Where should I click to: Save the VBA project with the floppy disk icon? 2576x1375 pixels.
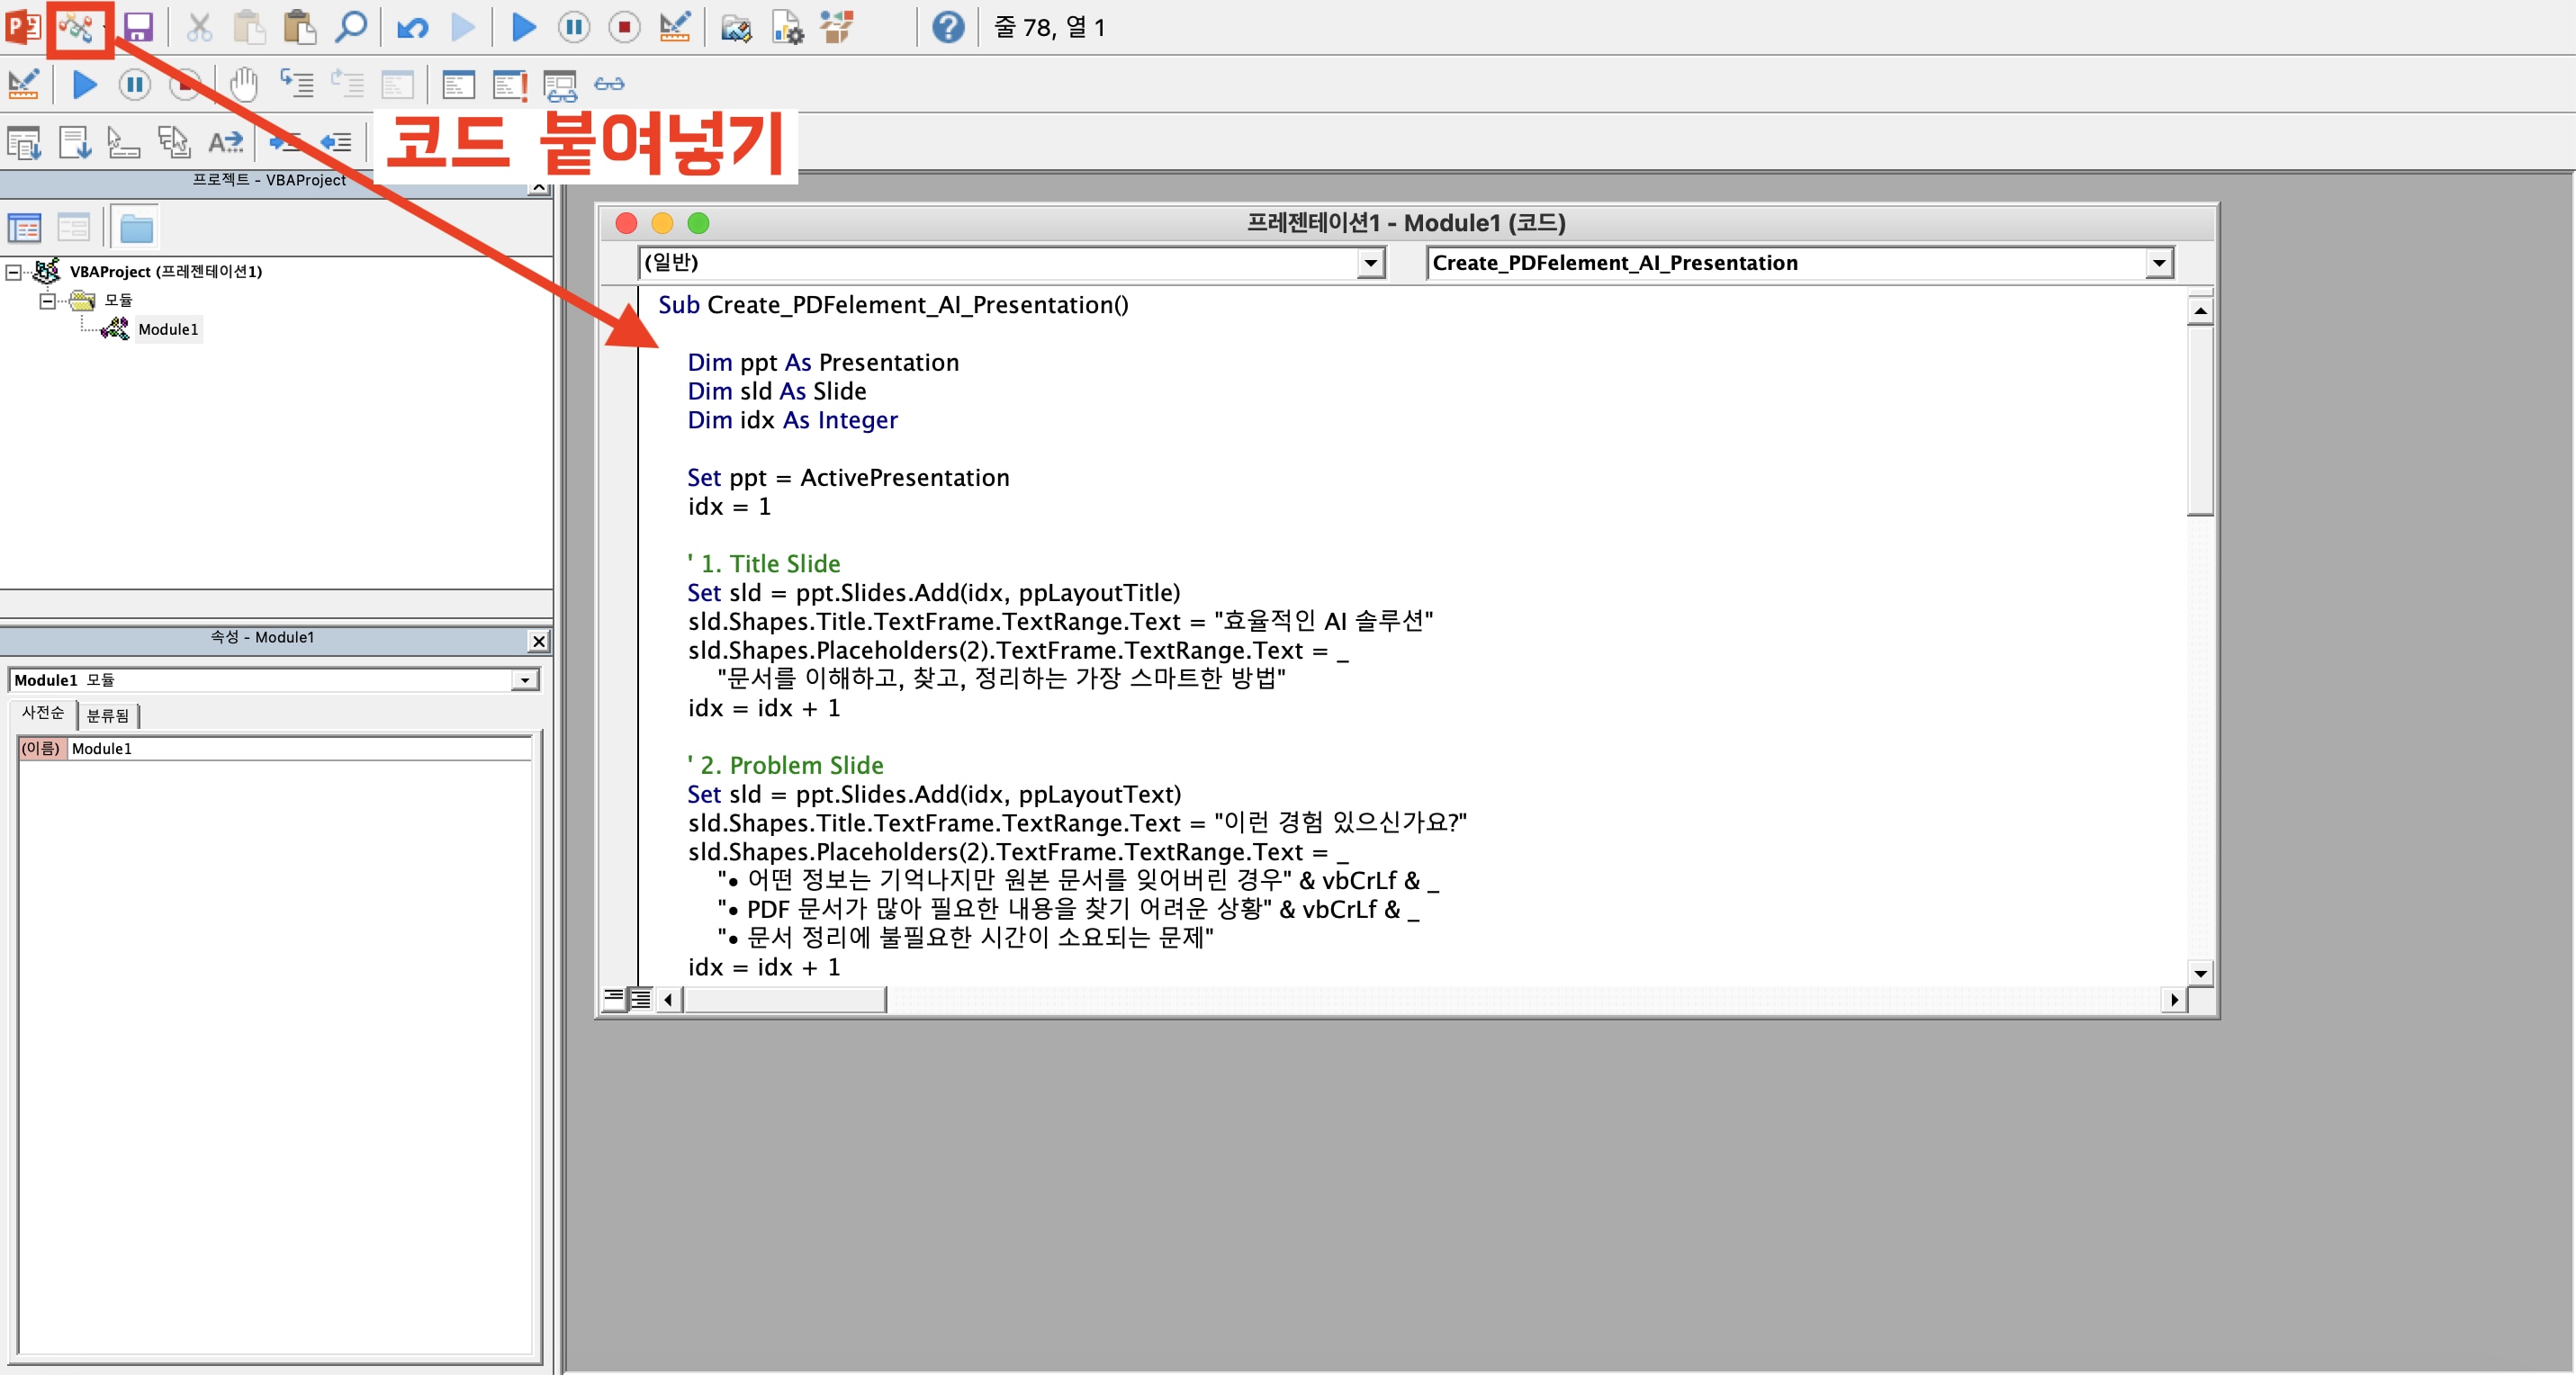click(139, 27)
